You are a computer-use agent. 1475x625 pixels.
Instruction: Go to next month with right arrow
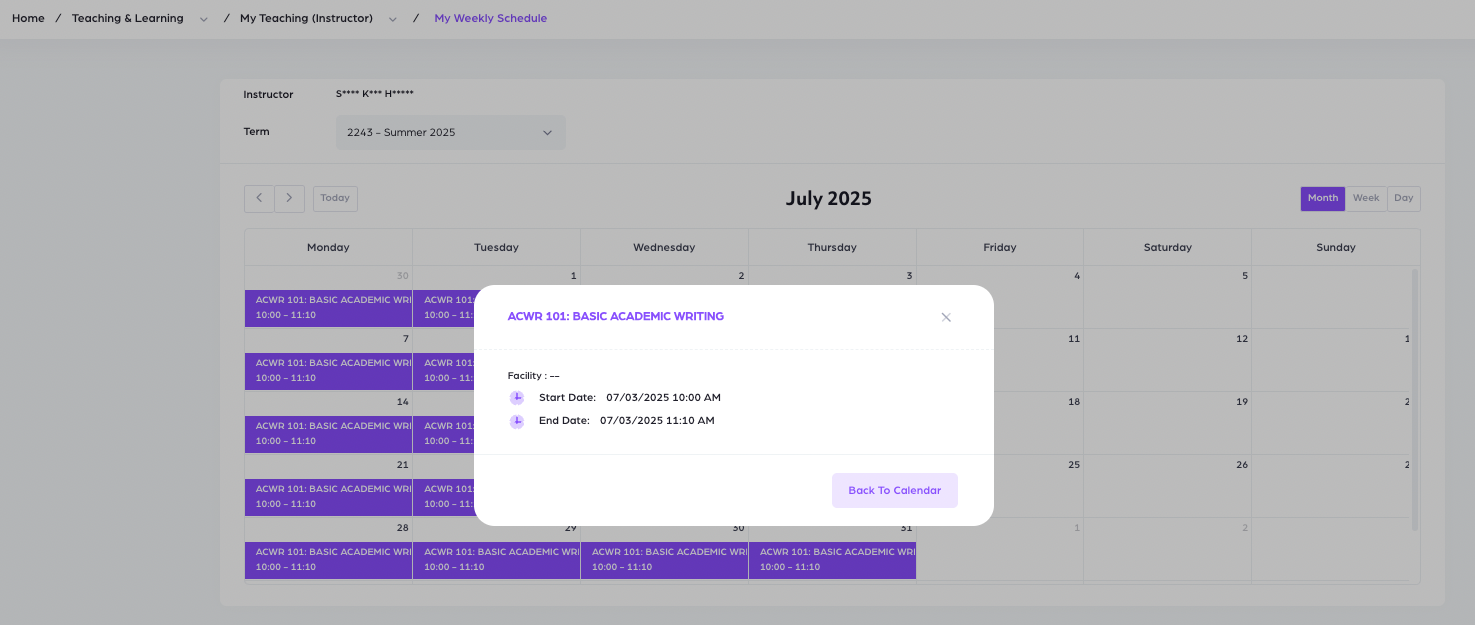(x=289, y=198)
